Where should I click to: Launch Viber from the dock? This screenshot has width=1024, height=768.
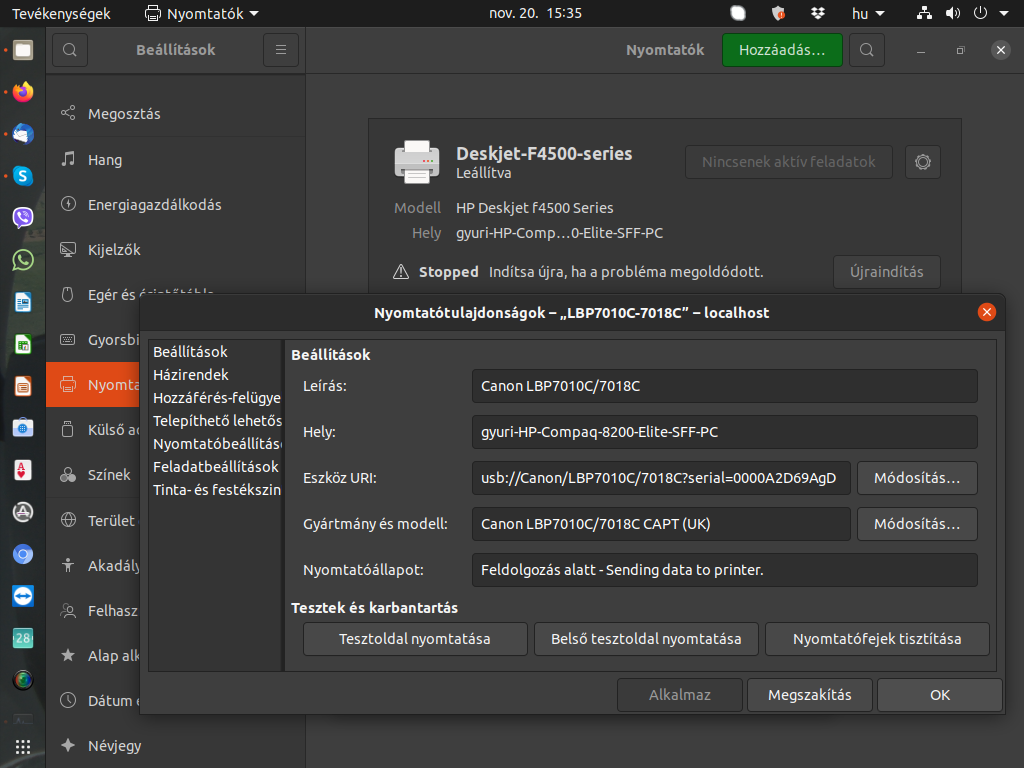coord(23,217)
